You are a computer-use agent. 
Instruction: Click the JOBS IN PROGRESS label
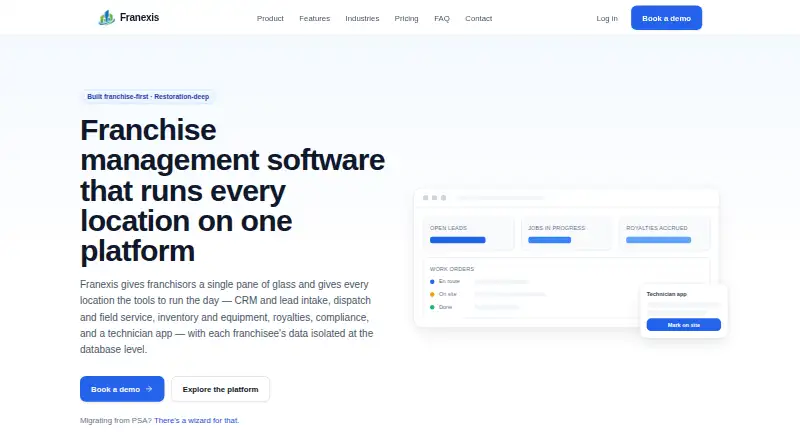(x=557, y=228)
